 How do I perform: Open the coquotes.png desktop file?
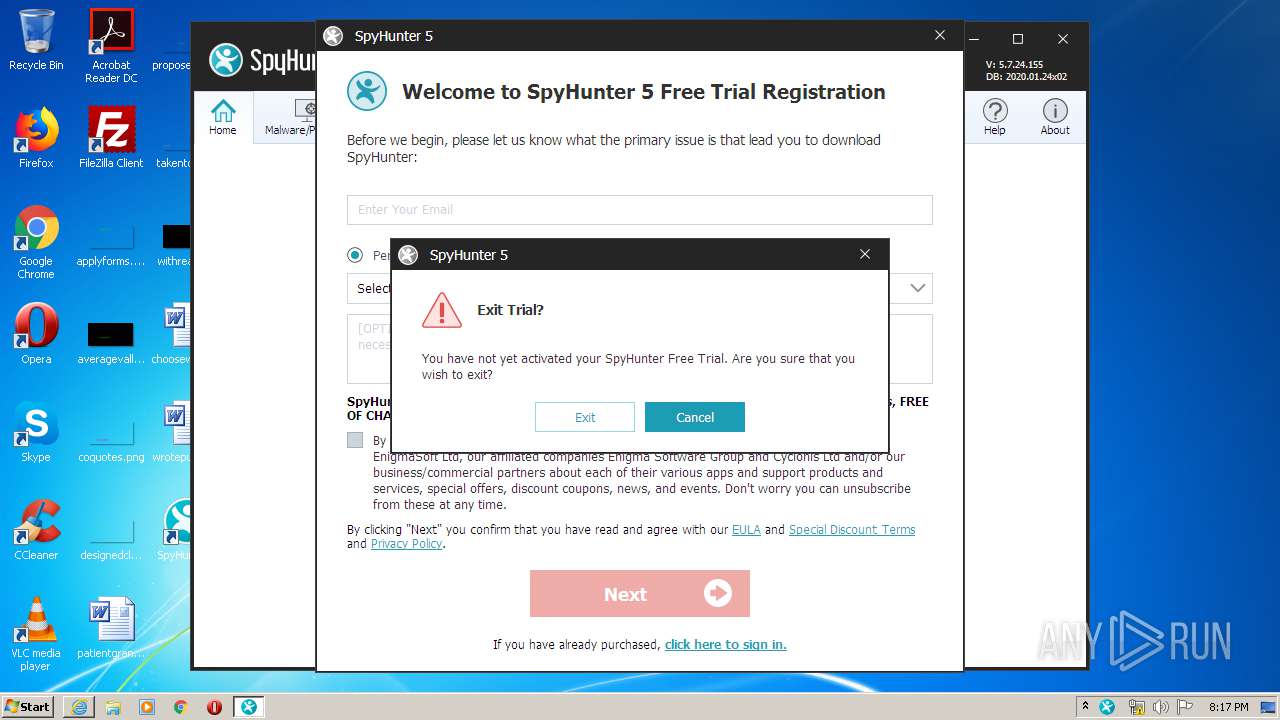click(x=111, y=440)
